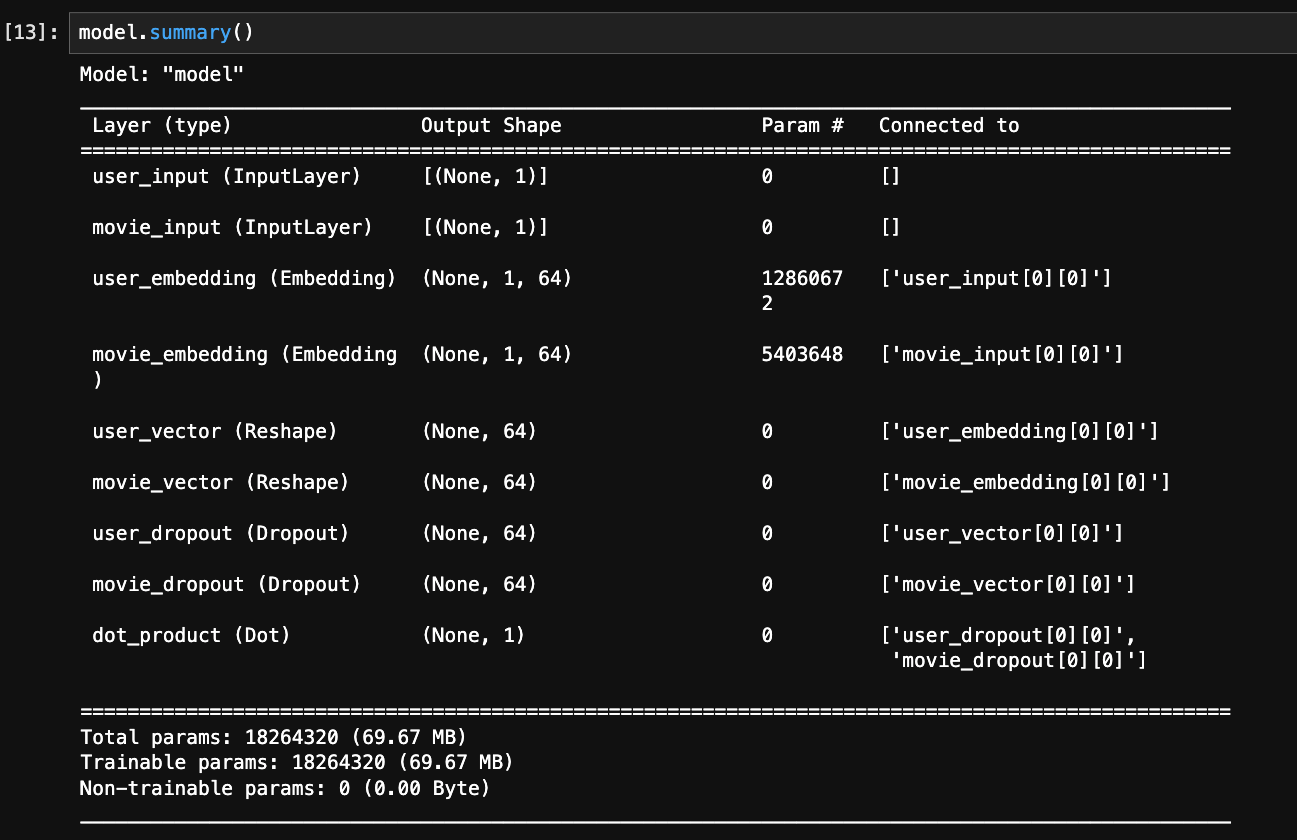Click the 'Model: "model"' output line
The width and height of the screenshot is (1297, 840).
[162, 74]
